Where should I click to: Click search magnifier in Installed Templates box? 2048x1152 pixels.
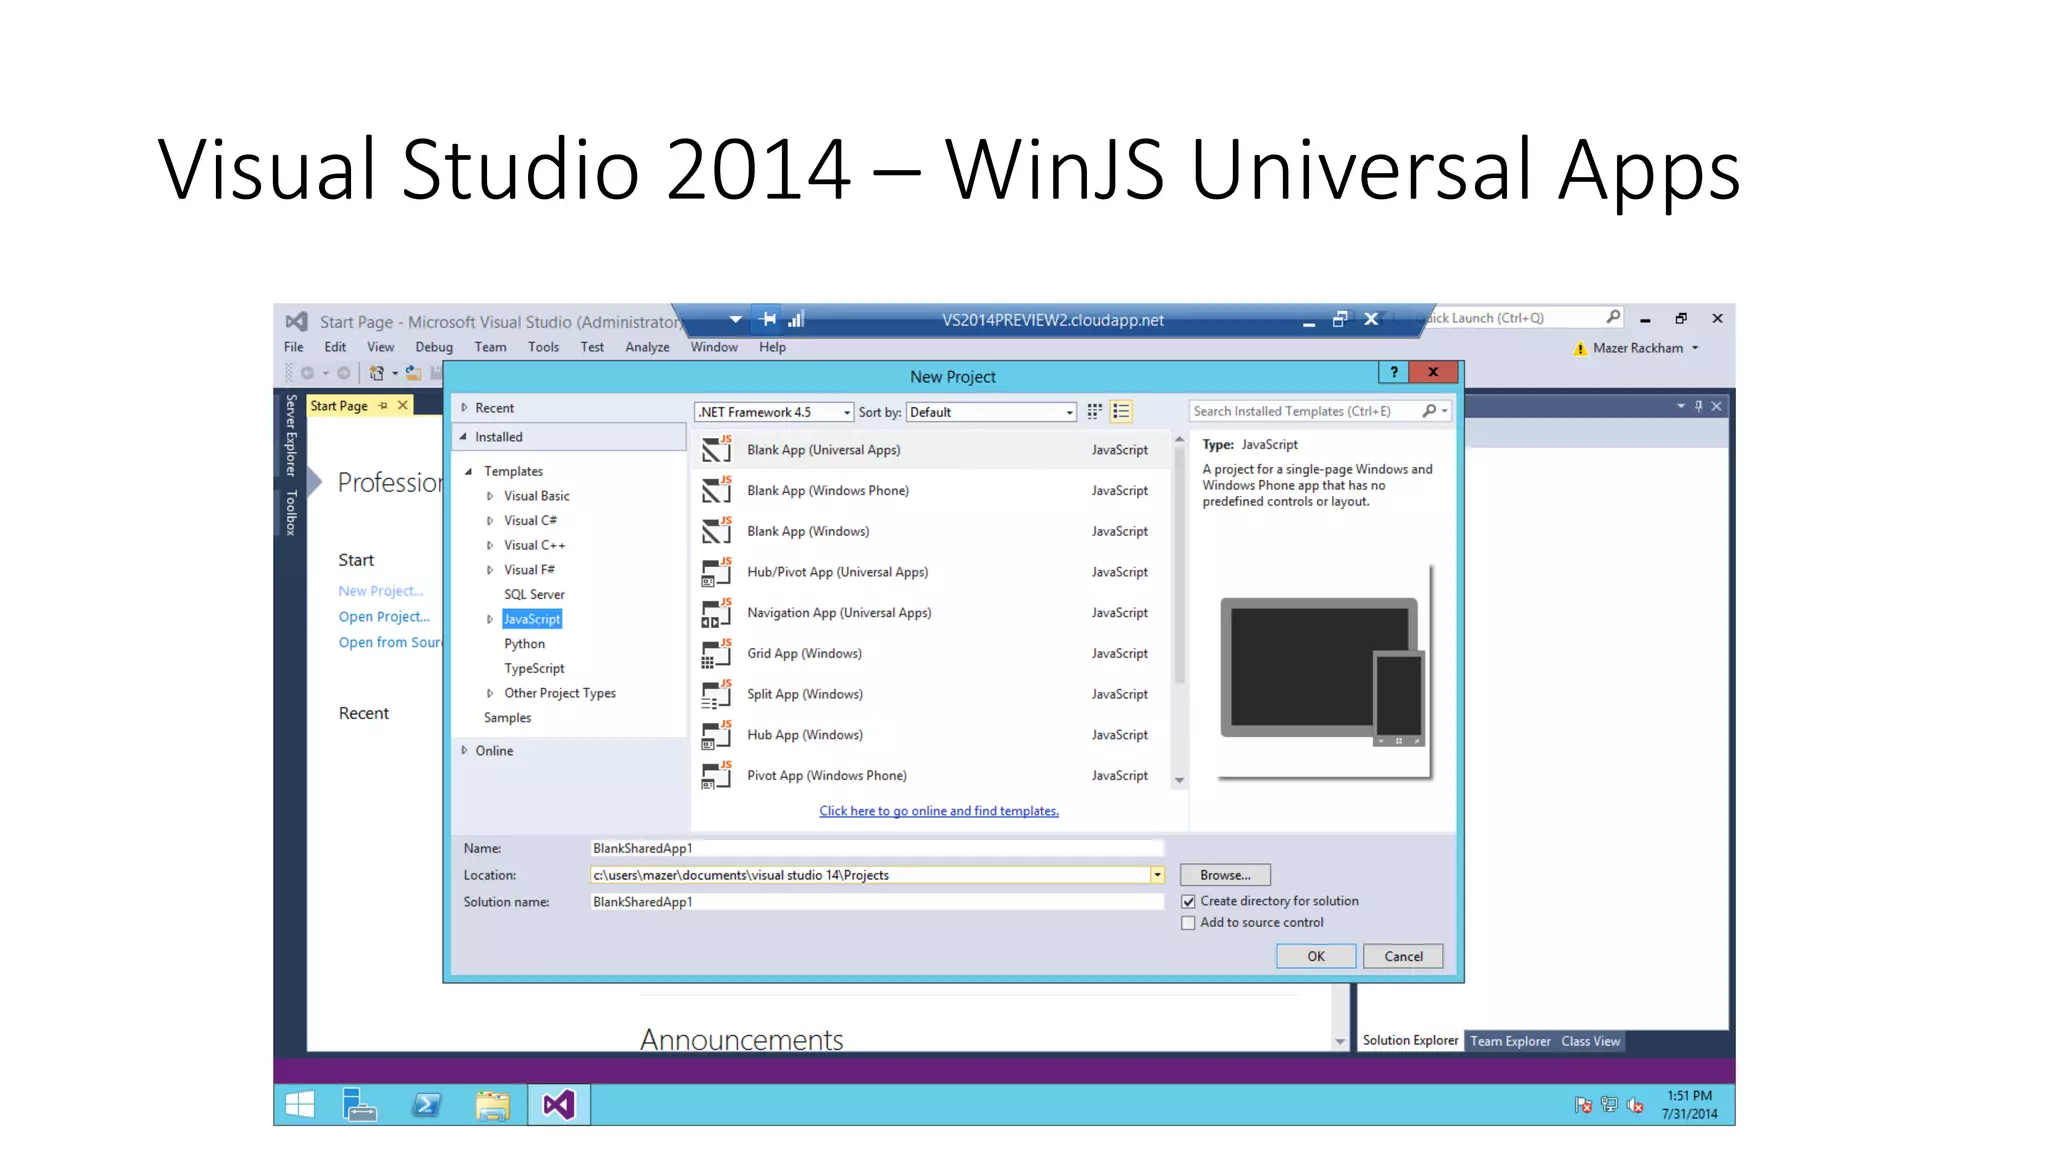(x=1430, y=411)
